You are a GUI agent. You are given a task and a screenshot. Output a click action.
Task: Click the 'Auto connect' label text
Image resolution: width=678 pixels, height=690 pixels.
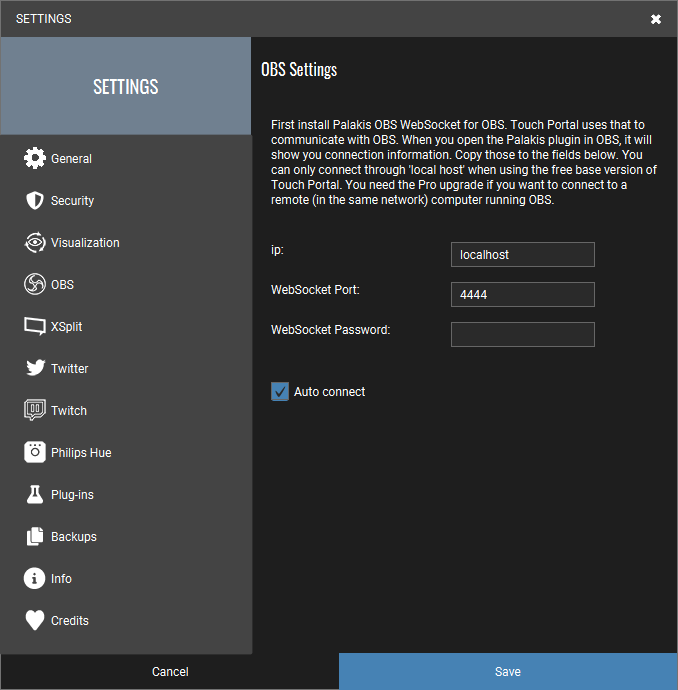(330, 392)
